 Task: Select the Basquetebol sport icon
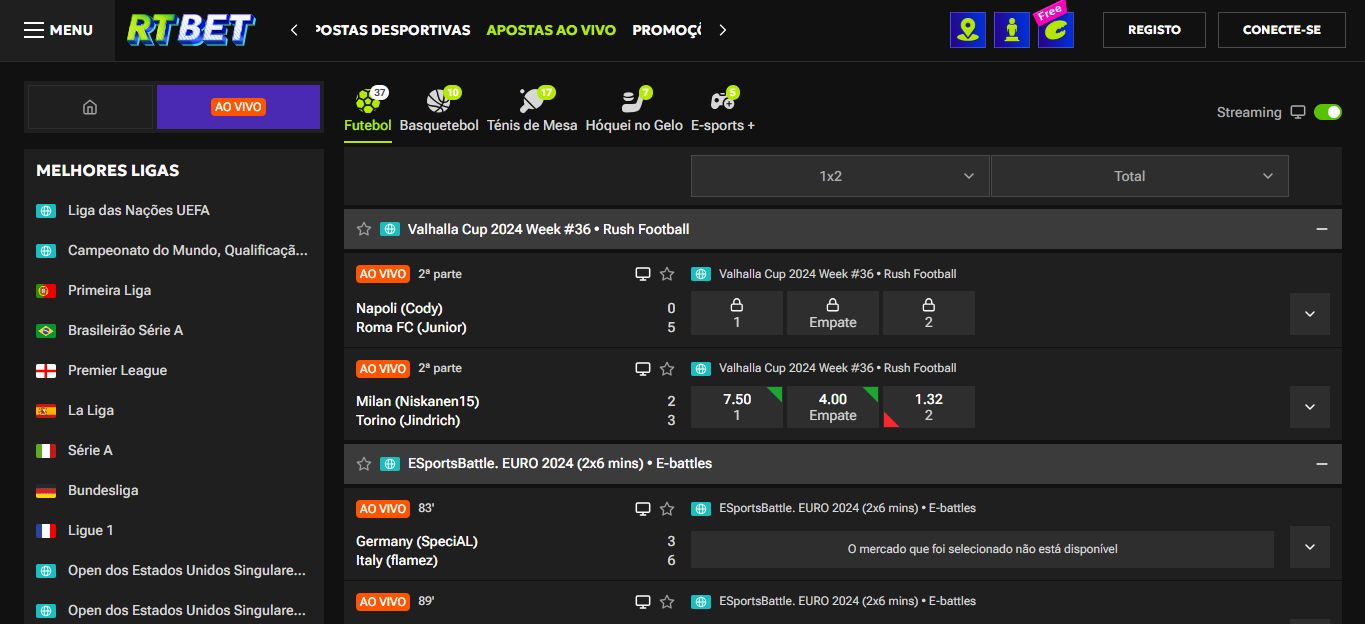(x=438, y=98)
